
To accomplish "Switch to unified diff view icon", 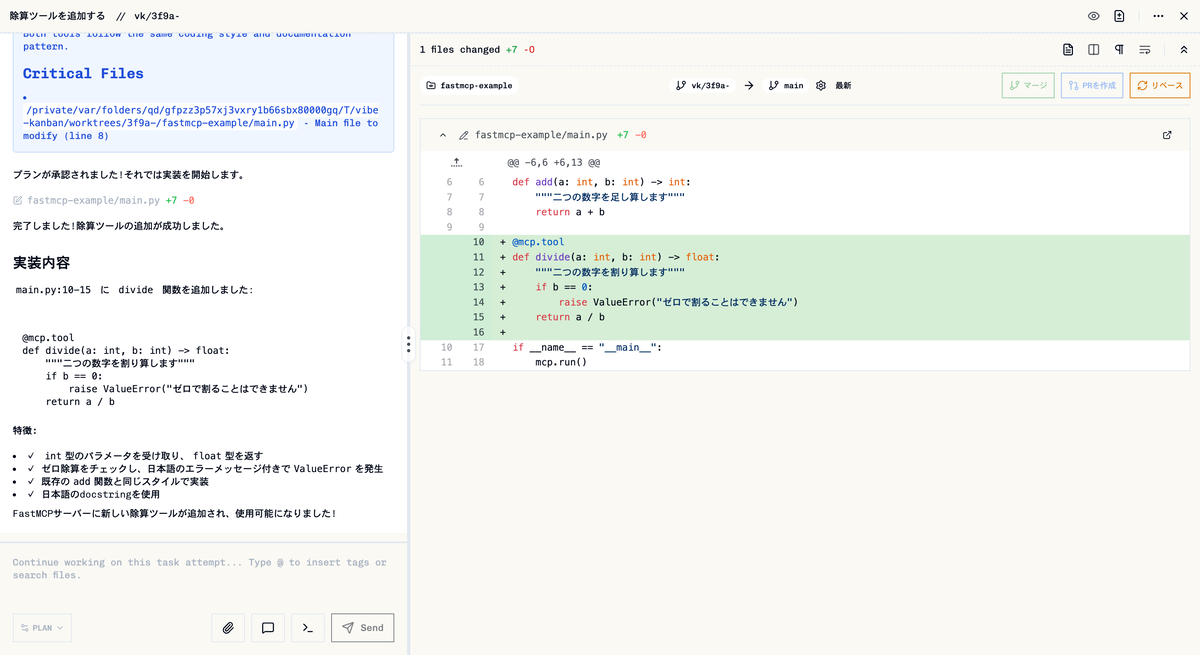I will click(1068, 49).
